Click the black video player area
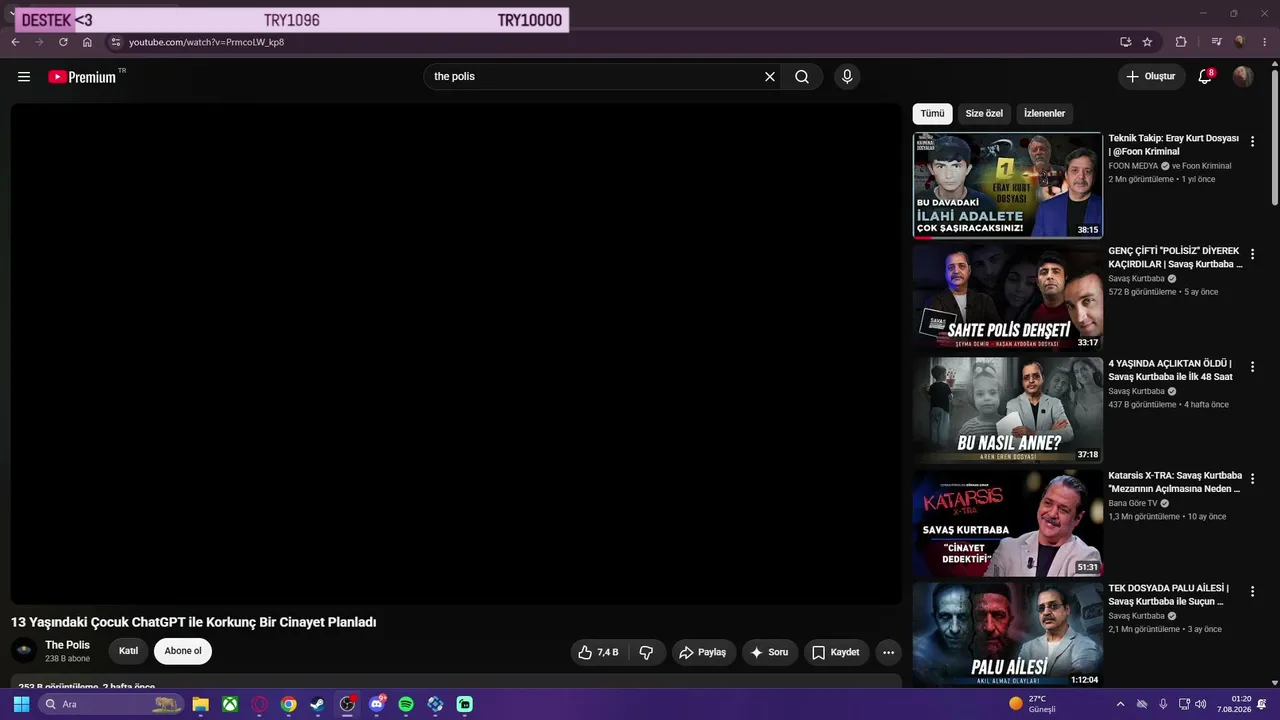1280x720 pixels. click(456, 354)
